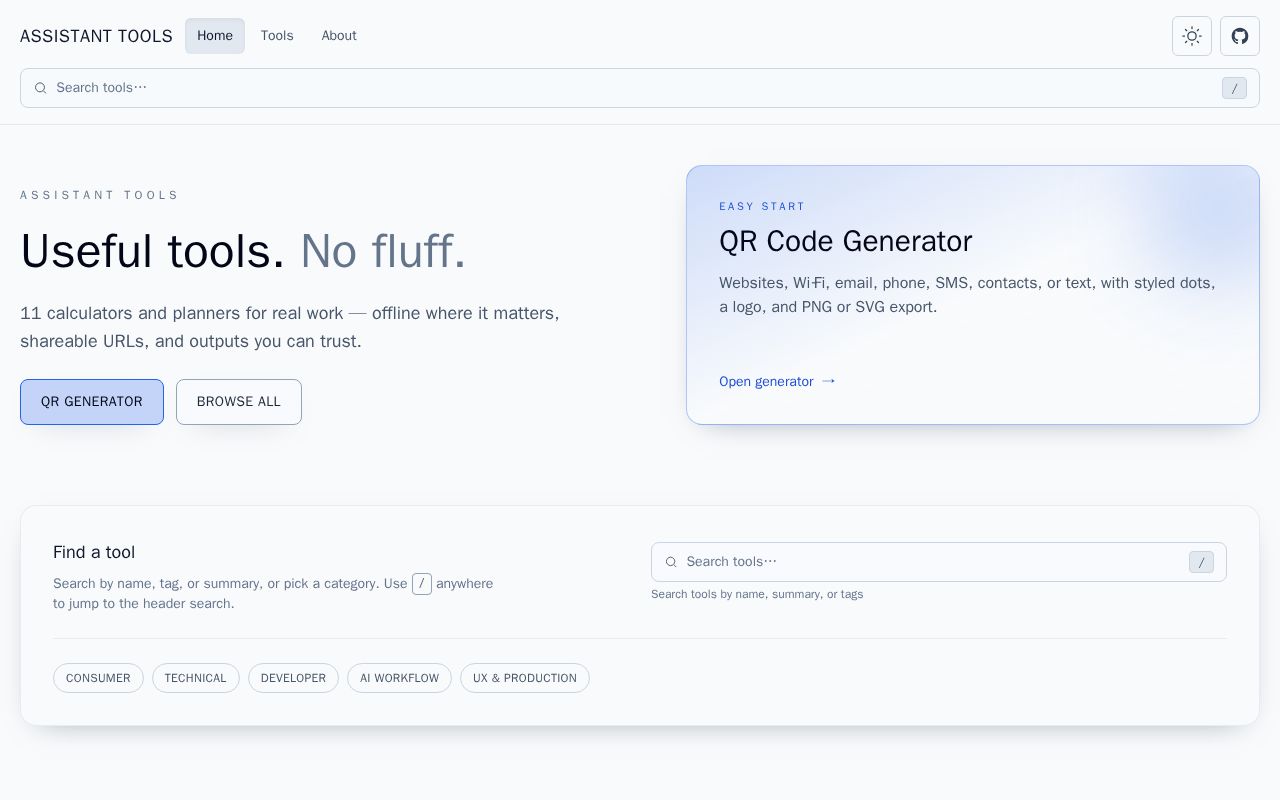Open the GitHub repository icon
This screenshot has height=800, width=1280.
(x=1240, y=36)
